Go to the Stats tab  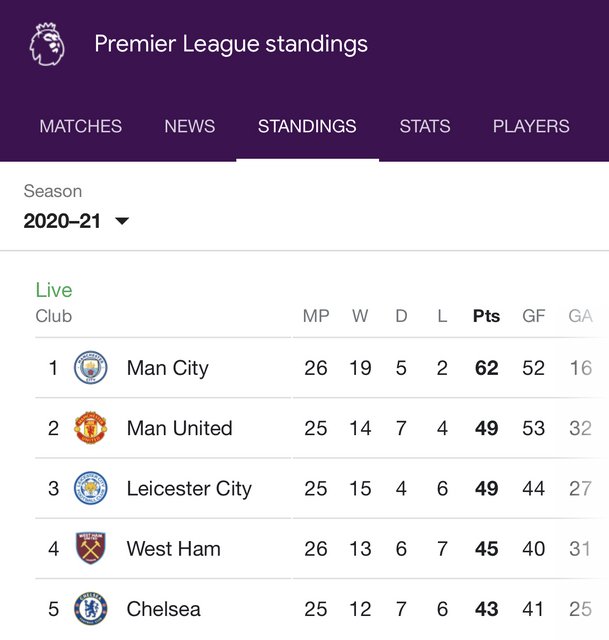click(425, 127)
